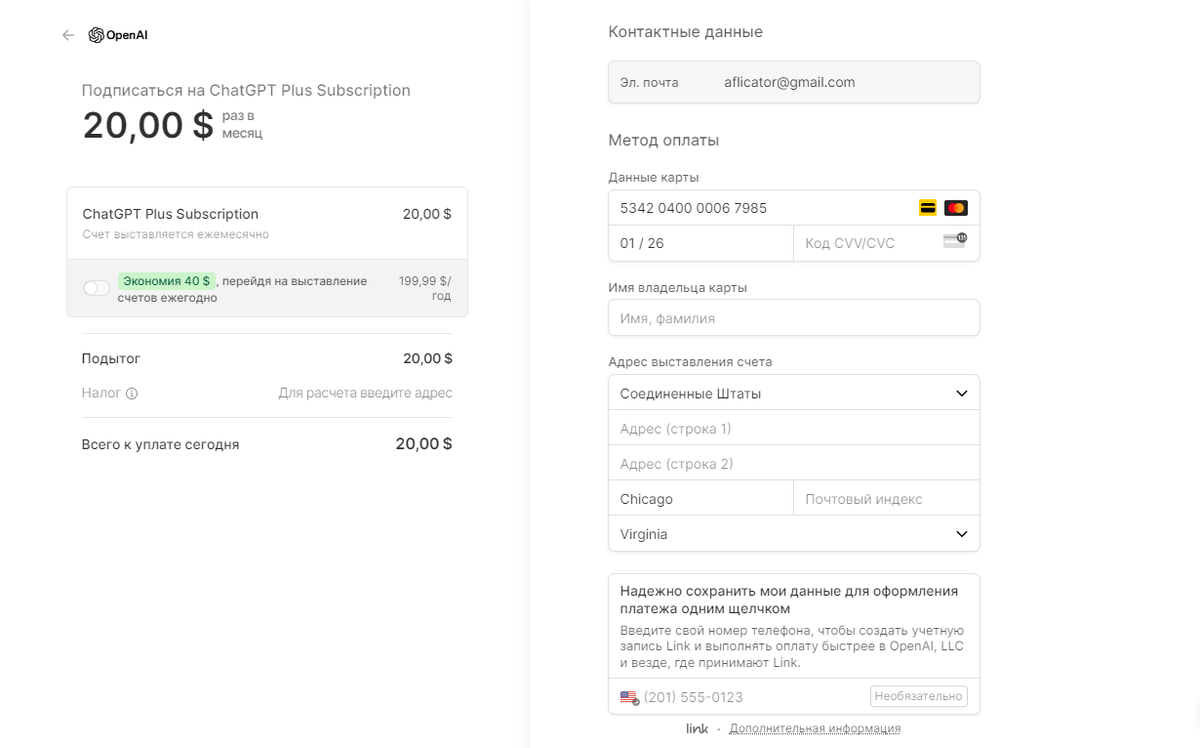Screen dimensions: 1200x748
Task: Click the back arrow icon
Action: [68, 35]
